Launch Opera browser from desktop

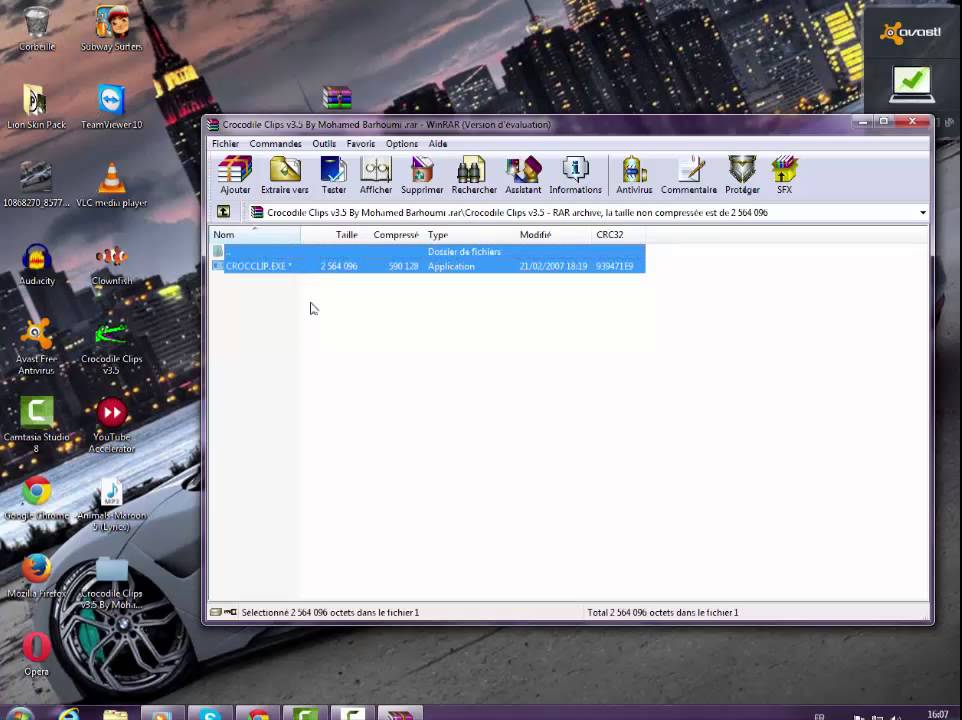[x=36, y=654]
